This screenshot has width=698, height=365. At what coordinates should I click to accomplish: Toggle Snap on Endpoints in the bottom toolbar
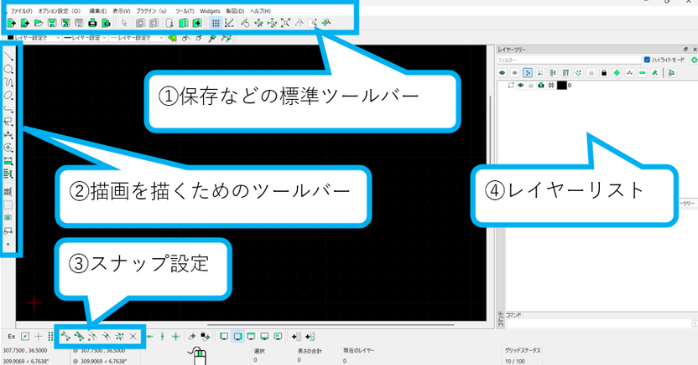tap(65, 337)
